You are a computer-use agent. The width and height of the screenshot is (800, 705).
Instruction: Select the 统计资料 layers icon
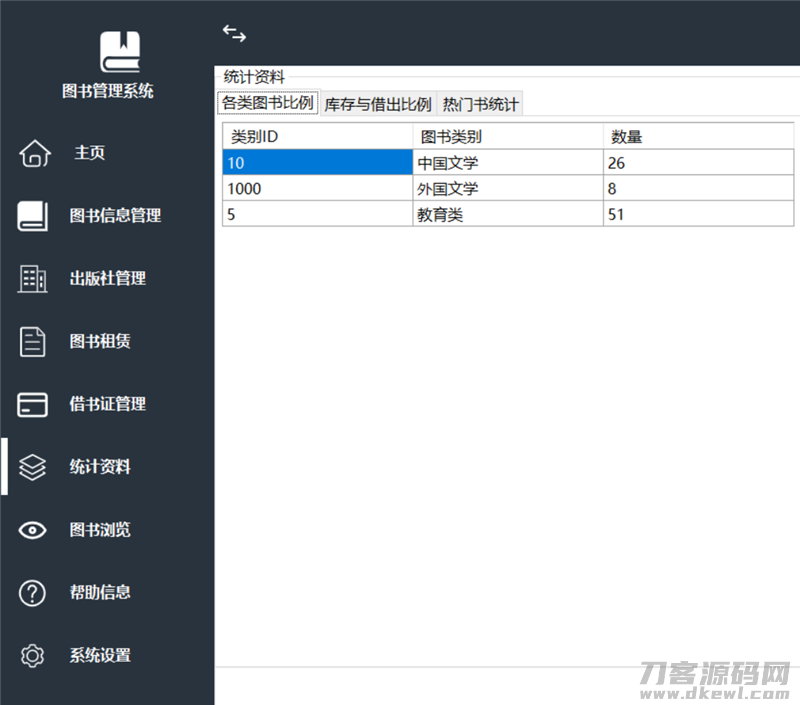point(33,467)
